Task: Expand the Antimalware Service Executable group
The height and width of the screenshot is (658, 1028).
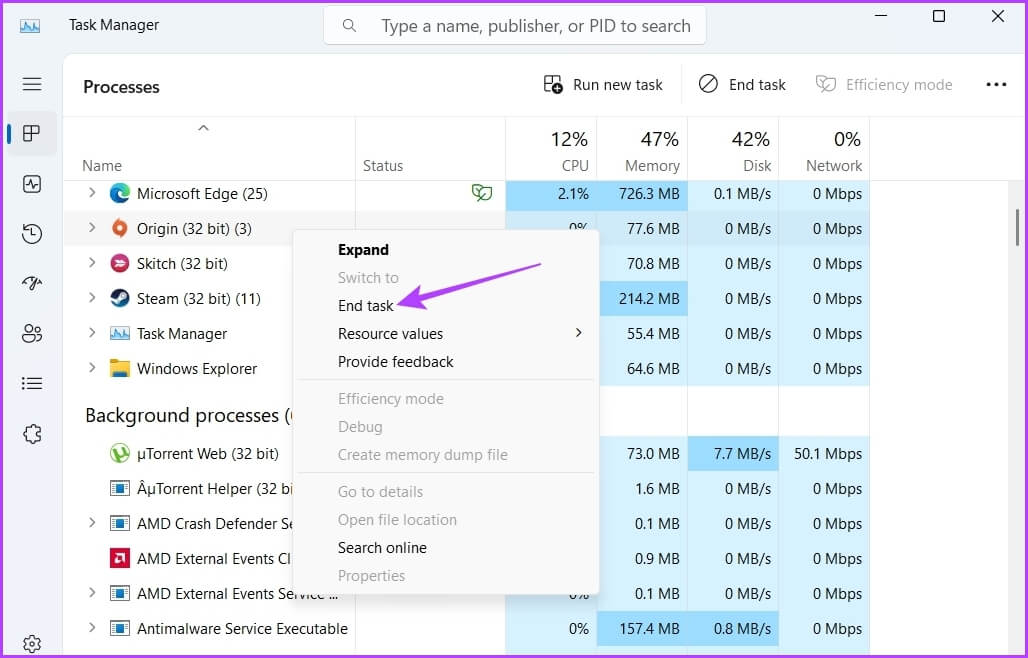Action: coord(92,628)
